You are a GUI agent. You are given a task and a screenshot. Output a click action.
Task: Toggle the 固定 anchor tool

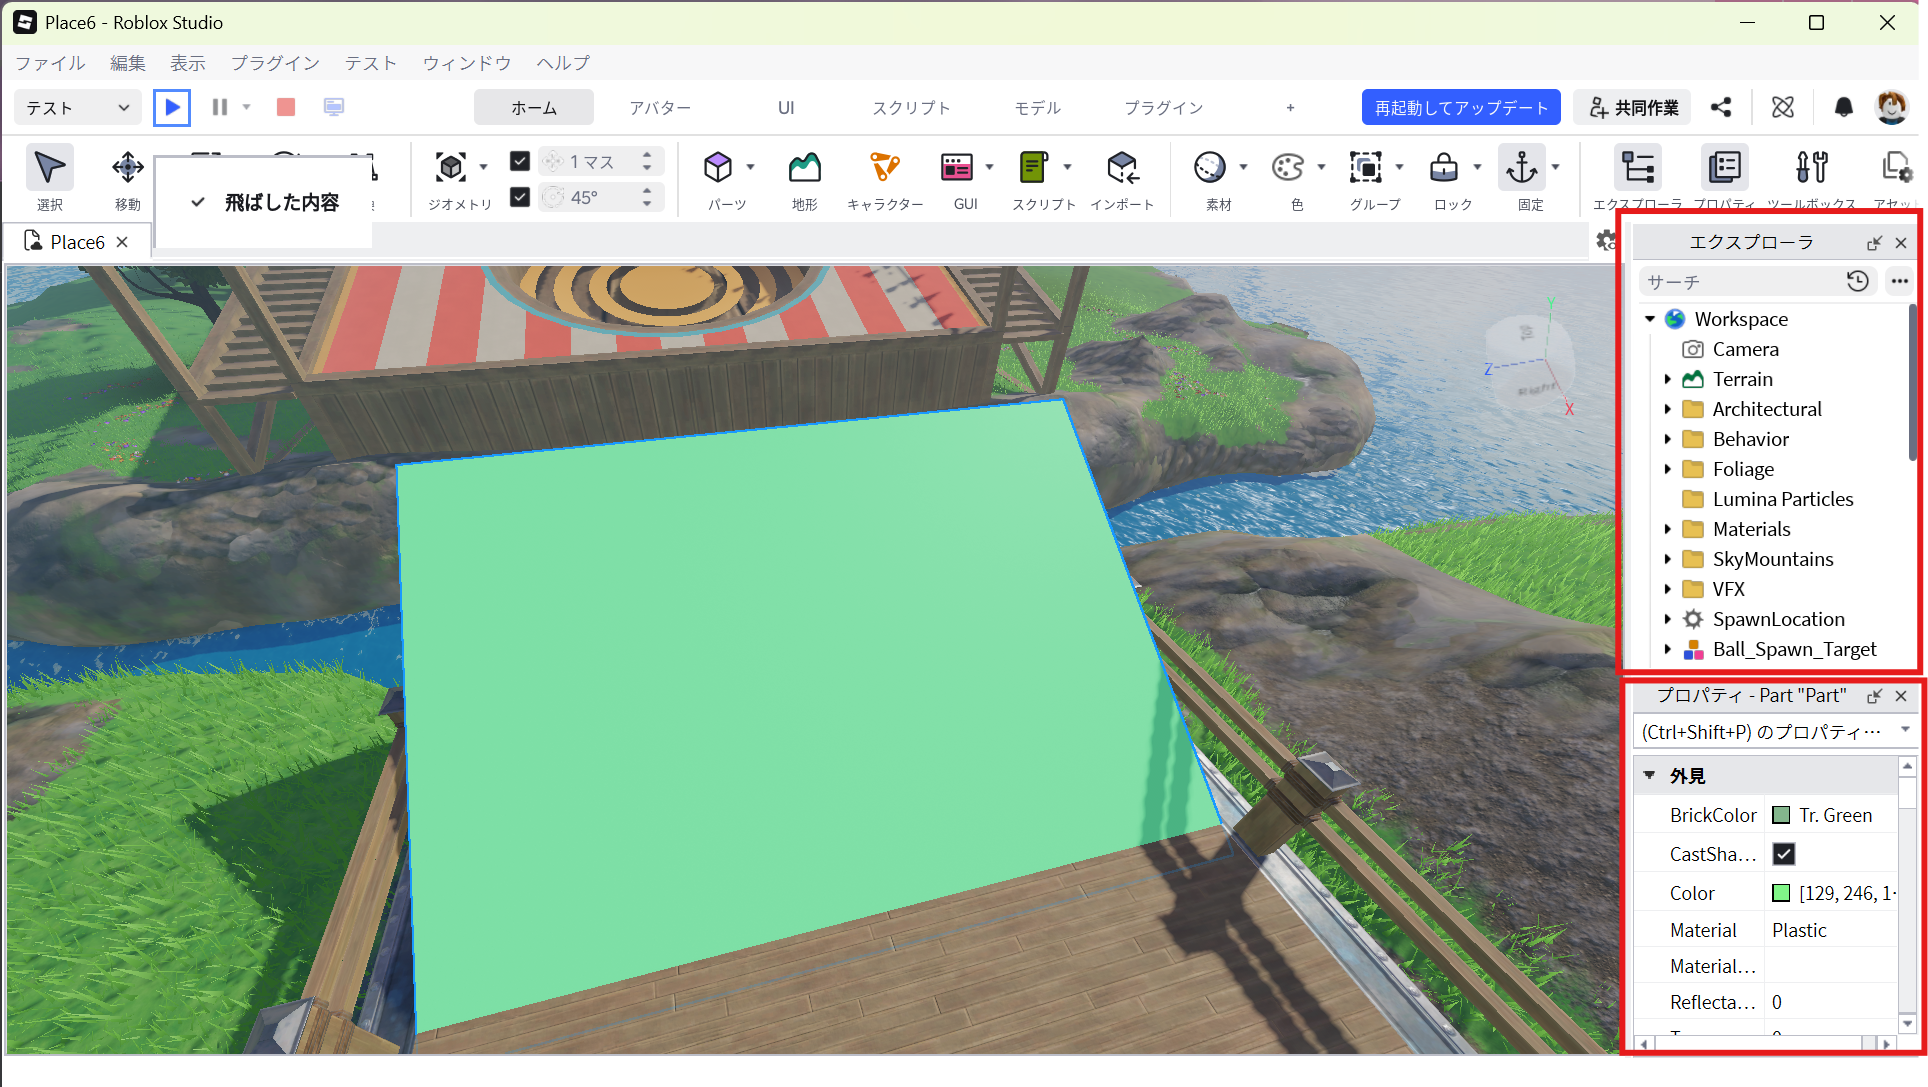pos(1522,168)
